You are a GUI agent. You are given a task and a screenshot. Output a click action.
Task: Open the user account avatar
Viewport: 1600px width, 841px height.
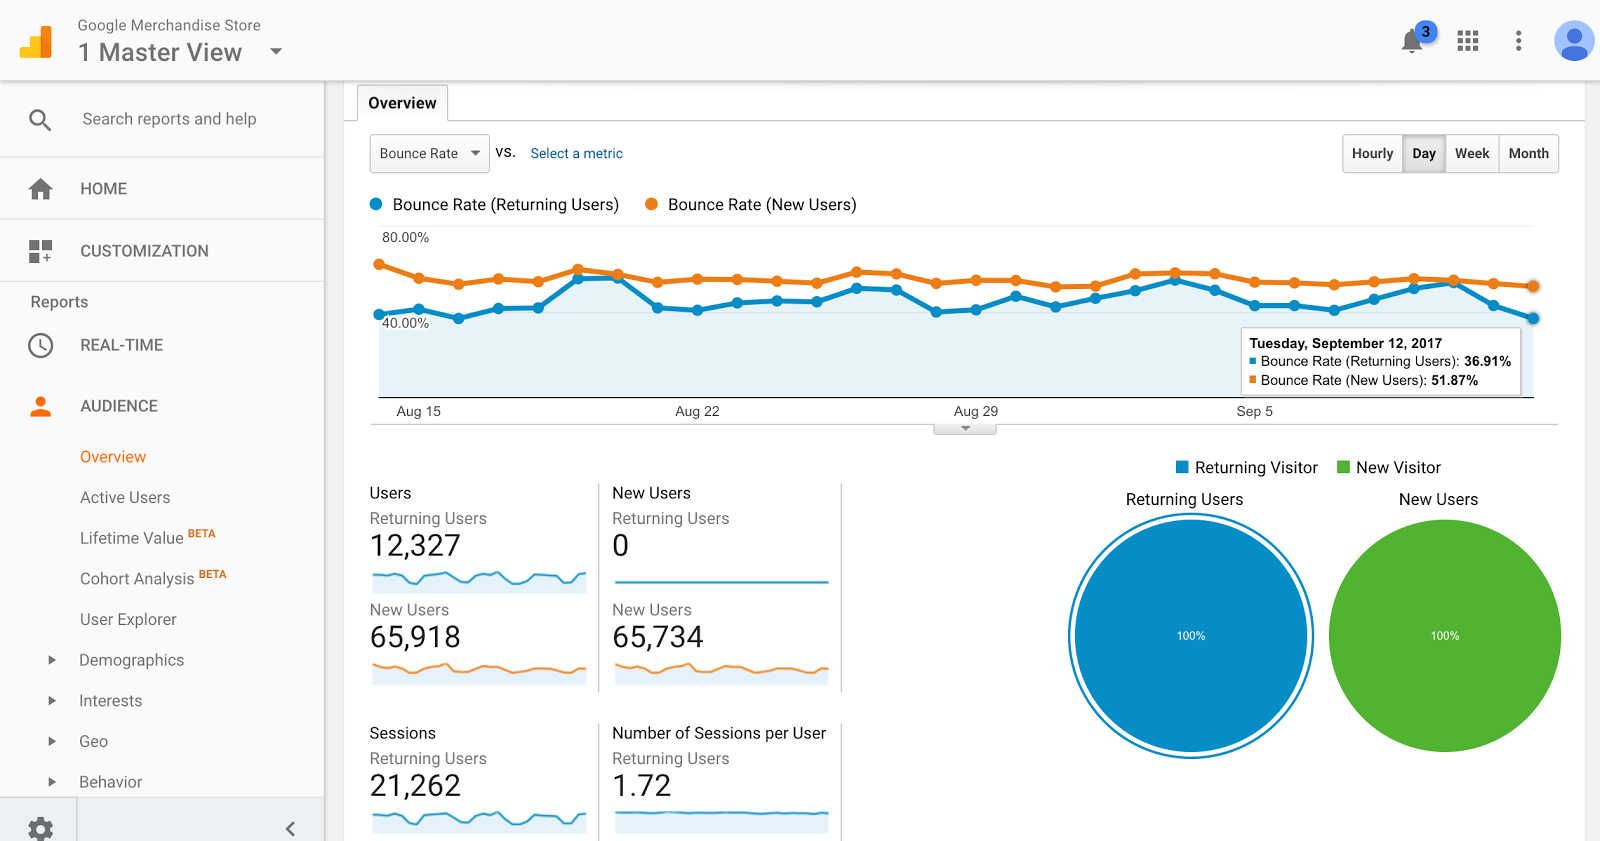[1574, 41]
